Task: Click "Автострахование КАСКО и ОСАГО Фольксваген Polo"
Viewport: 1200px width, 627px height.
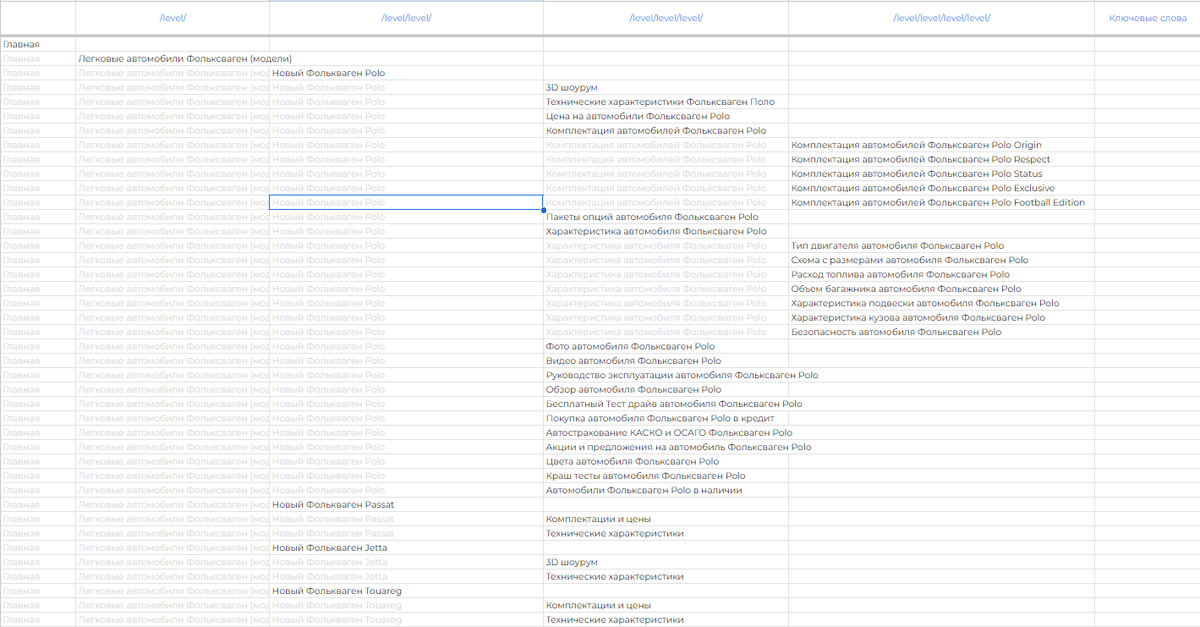Action: [x=668, y=433]
